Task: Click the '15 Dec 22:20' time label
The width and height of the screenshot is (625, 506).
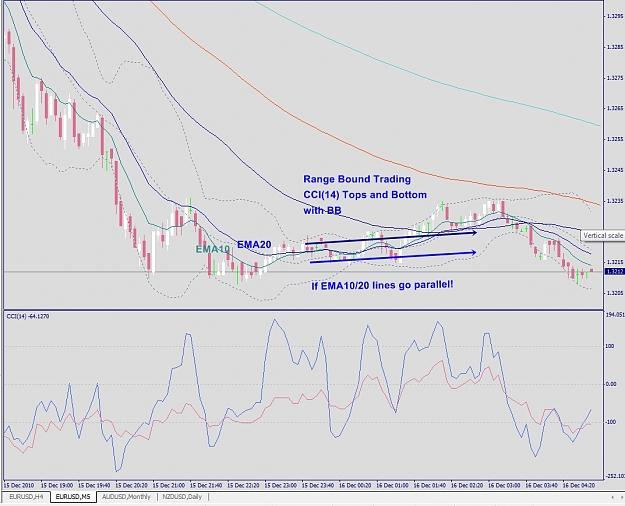Action: tap(244, 486)
